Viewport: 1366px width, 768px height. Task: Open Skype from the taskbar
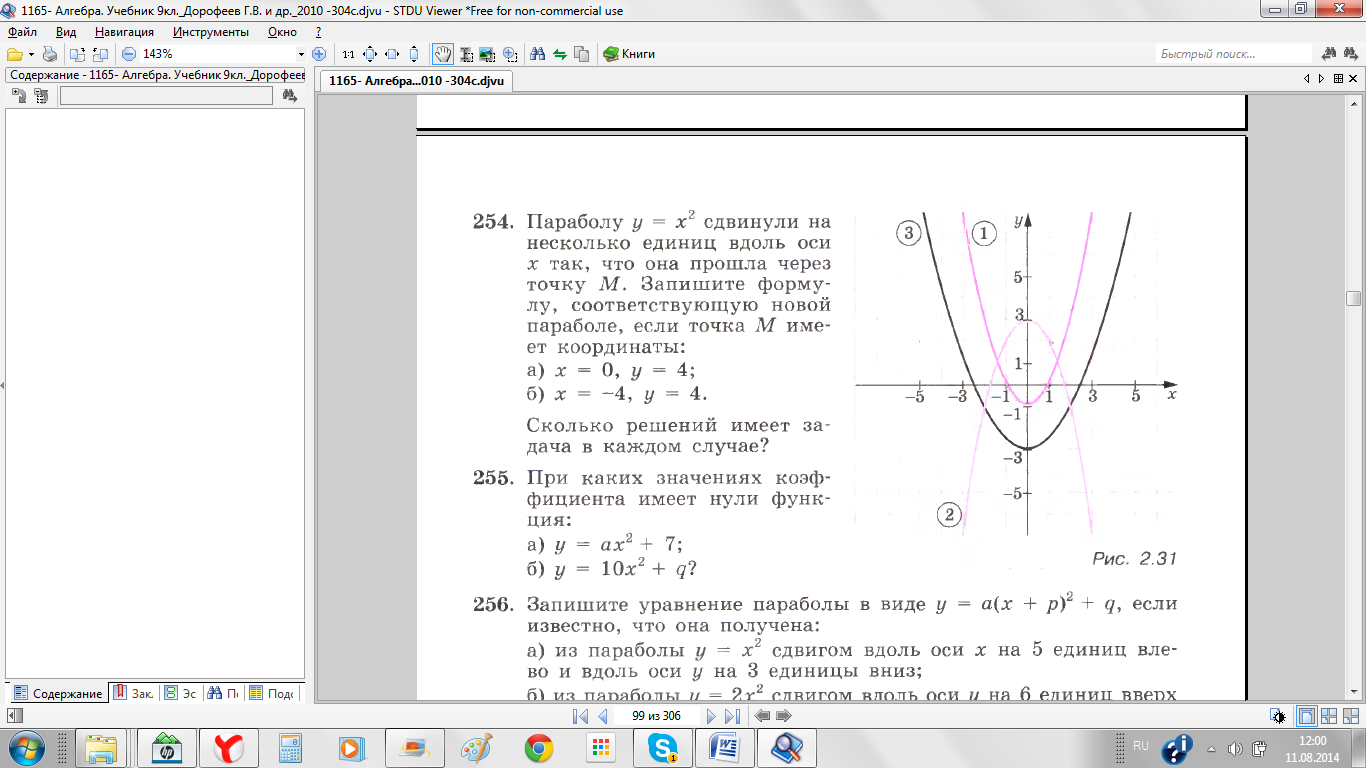point(663,747)
